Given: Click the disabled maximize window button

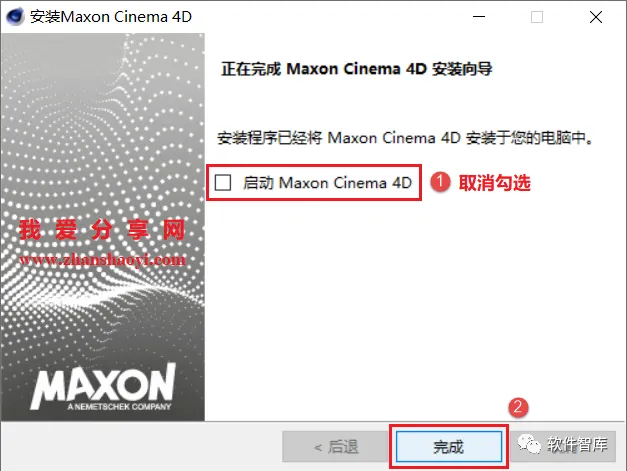Looking at the screenshot, I should (537, 17).
